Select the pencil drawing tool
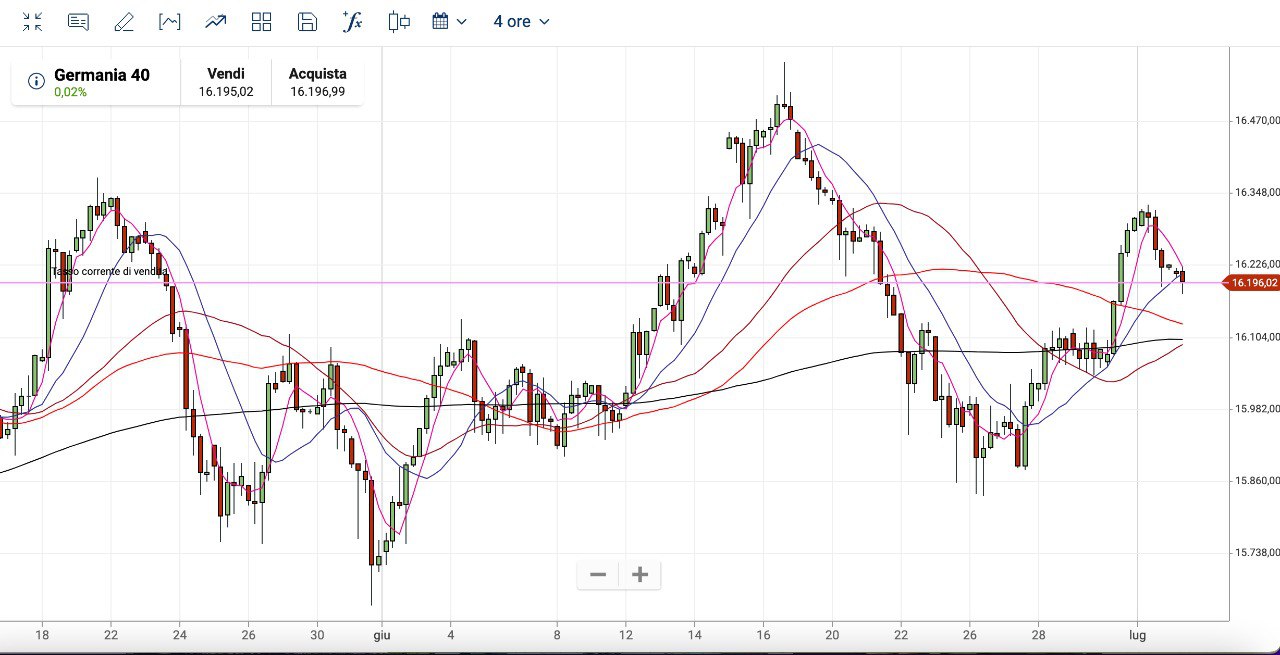1280x655 pixels. coord(124,22)
